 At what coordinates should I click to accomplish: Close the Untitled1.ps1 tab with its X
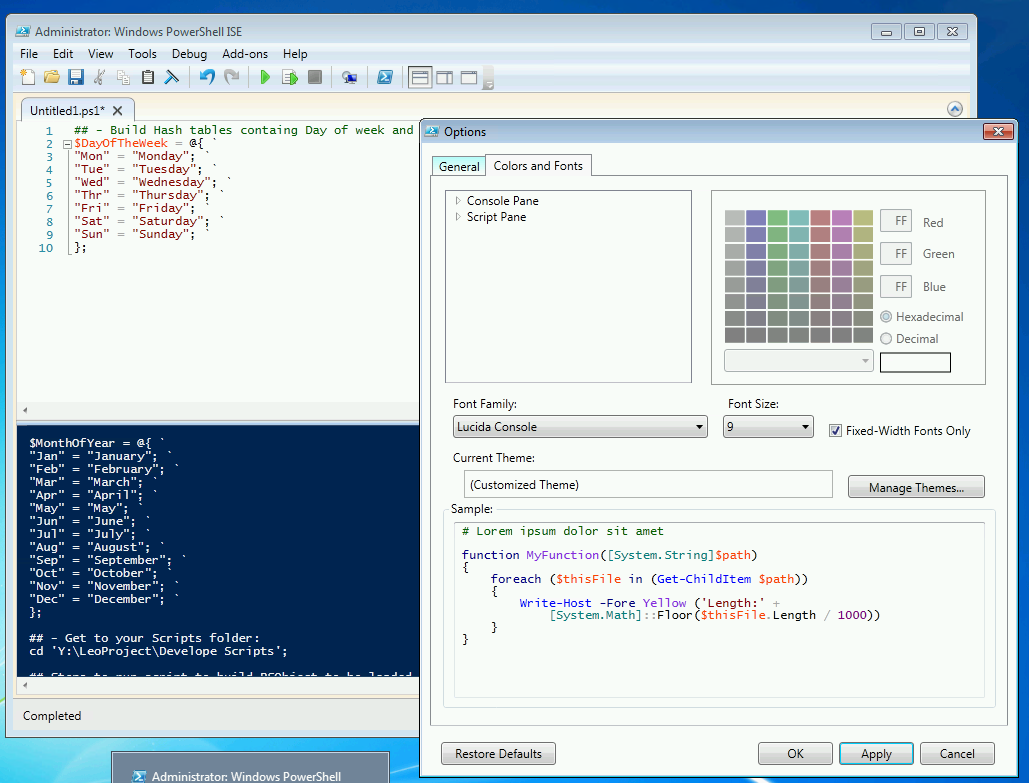[x=117, y=111]
